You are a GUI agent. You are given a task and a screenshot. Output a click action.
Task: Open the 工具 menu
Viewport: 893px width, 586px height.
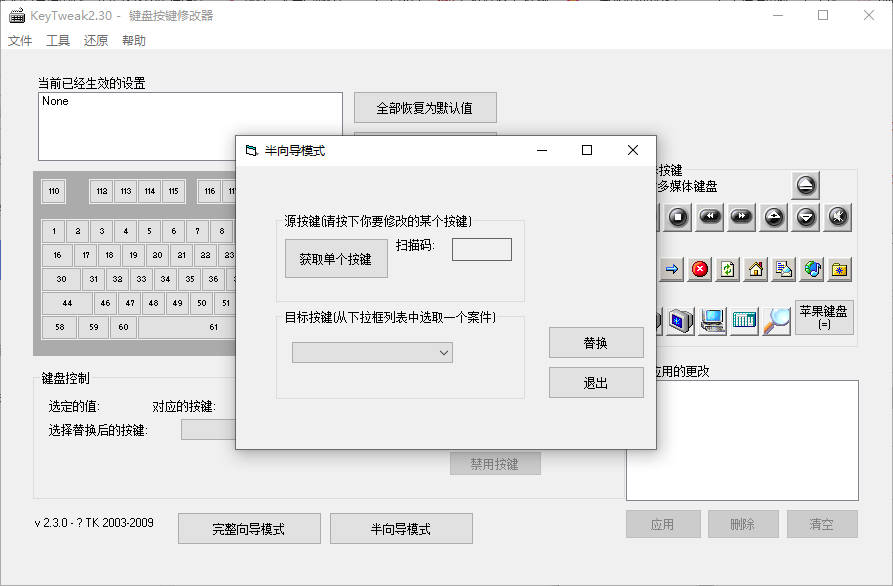(x=58, y=40)
